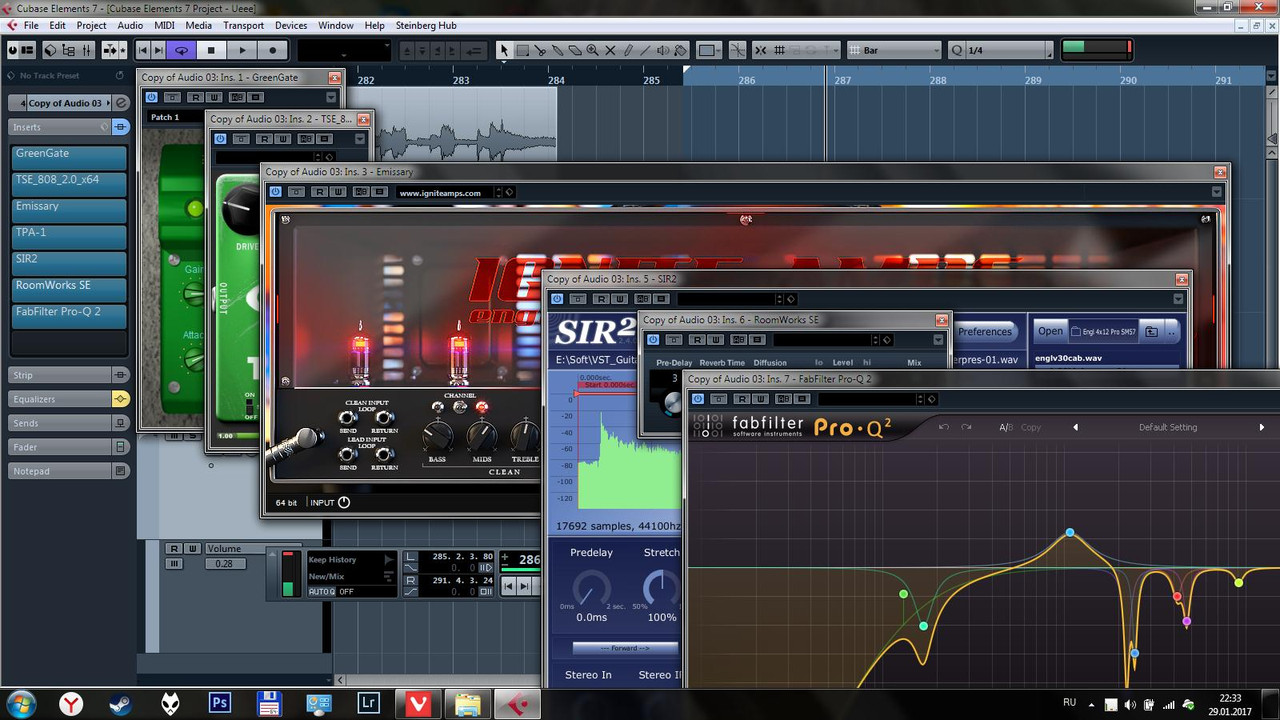Click Preferences button in SIR2
The height and width of the screenshot is (720, 1280).
click(985, 332)
